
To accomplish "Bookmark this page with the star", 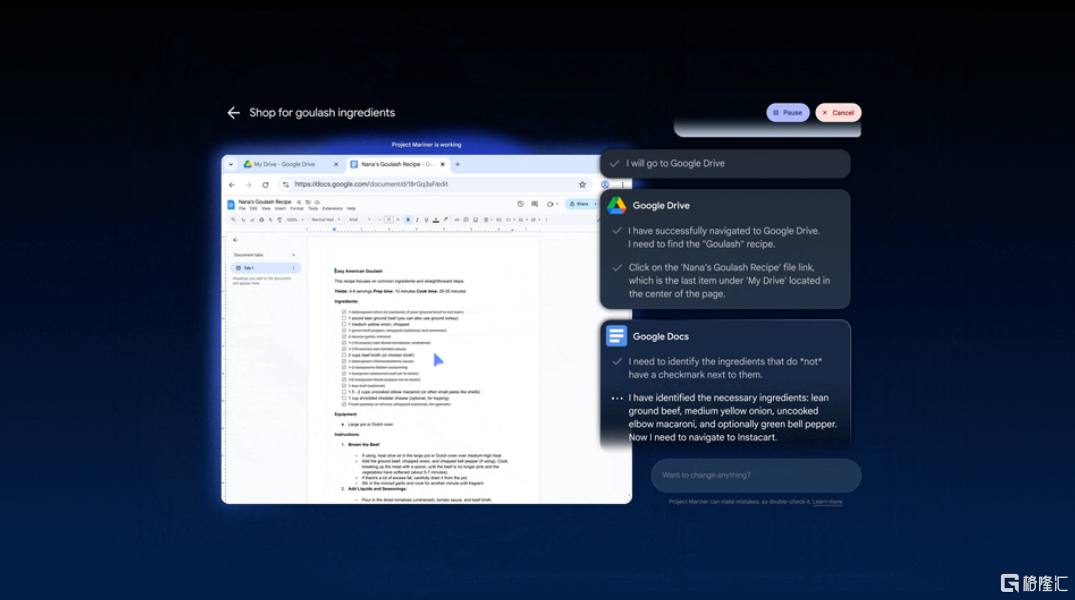I will click(582, 184).
